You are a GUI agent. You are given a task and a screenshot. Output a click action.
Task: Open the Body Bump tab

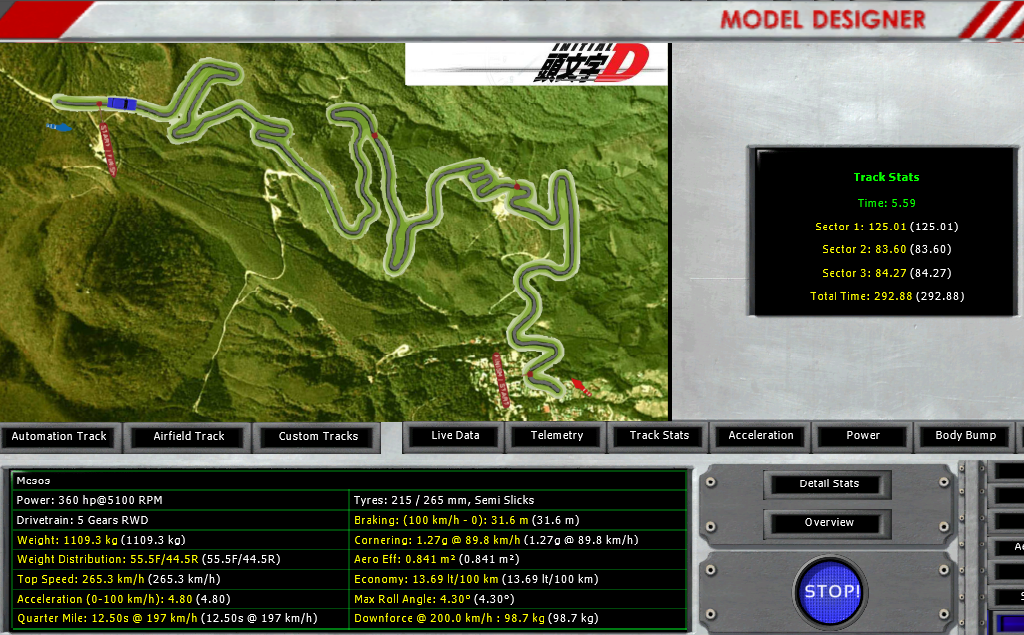(x=965, y=436)
